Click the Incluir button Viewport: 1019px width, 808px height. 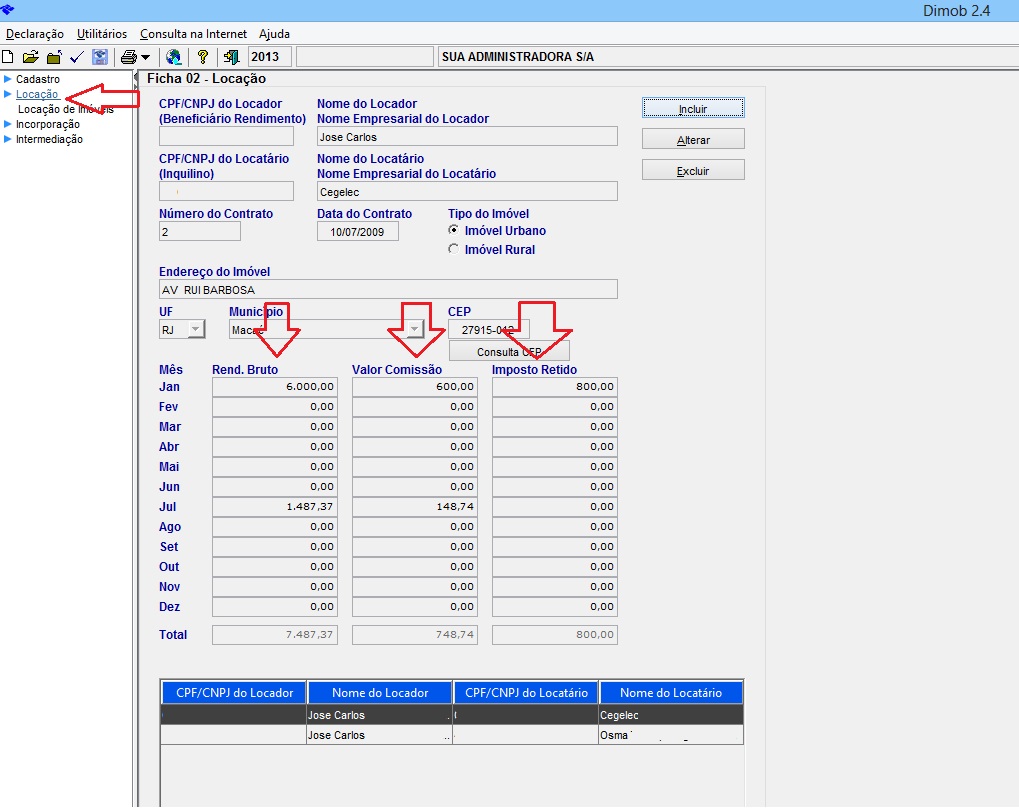point(693,109)
